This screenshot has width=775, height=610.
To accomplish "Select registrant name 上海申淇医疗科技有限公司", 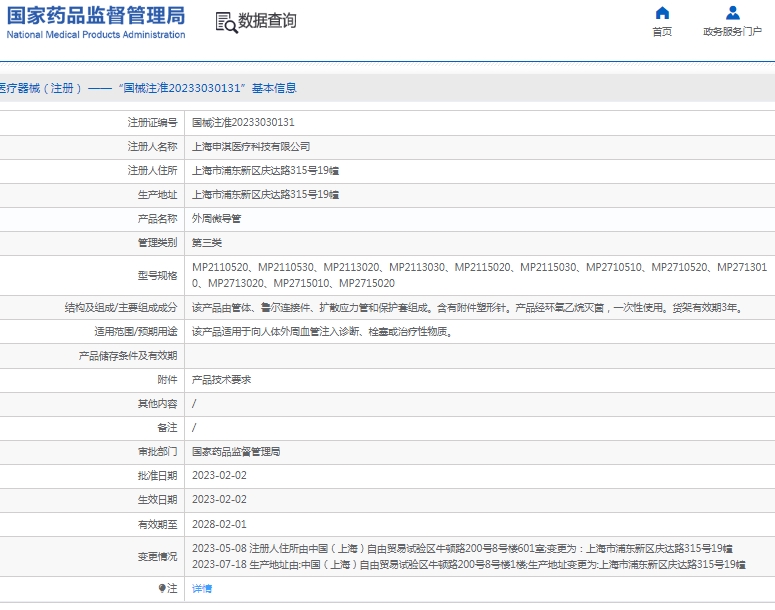I will point(251,146).
